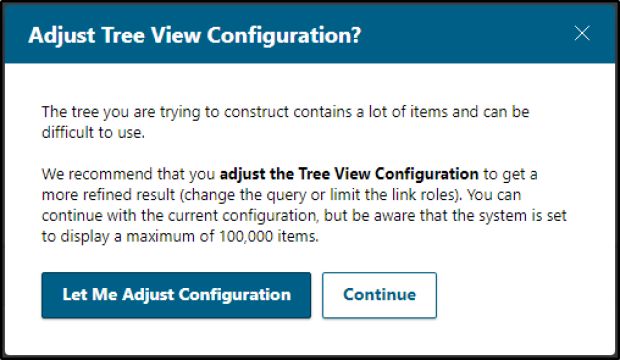Click the X icon in the header
The image size is (620, 360).
click(x=582, y=34)
